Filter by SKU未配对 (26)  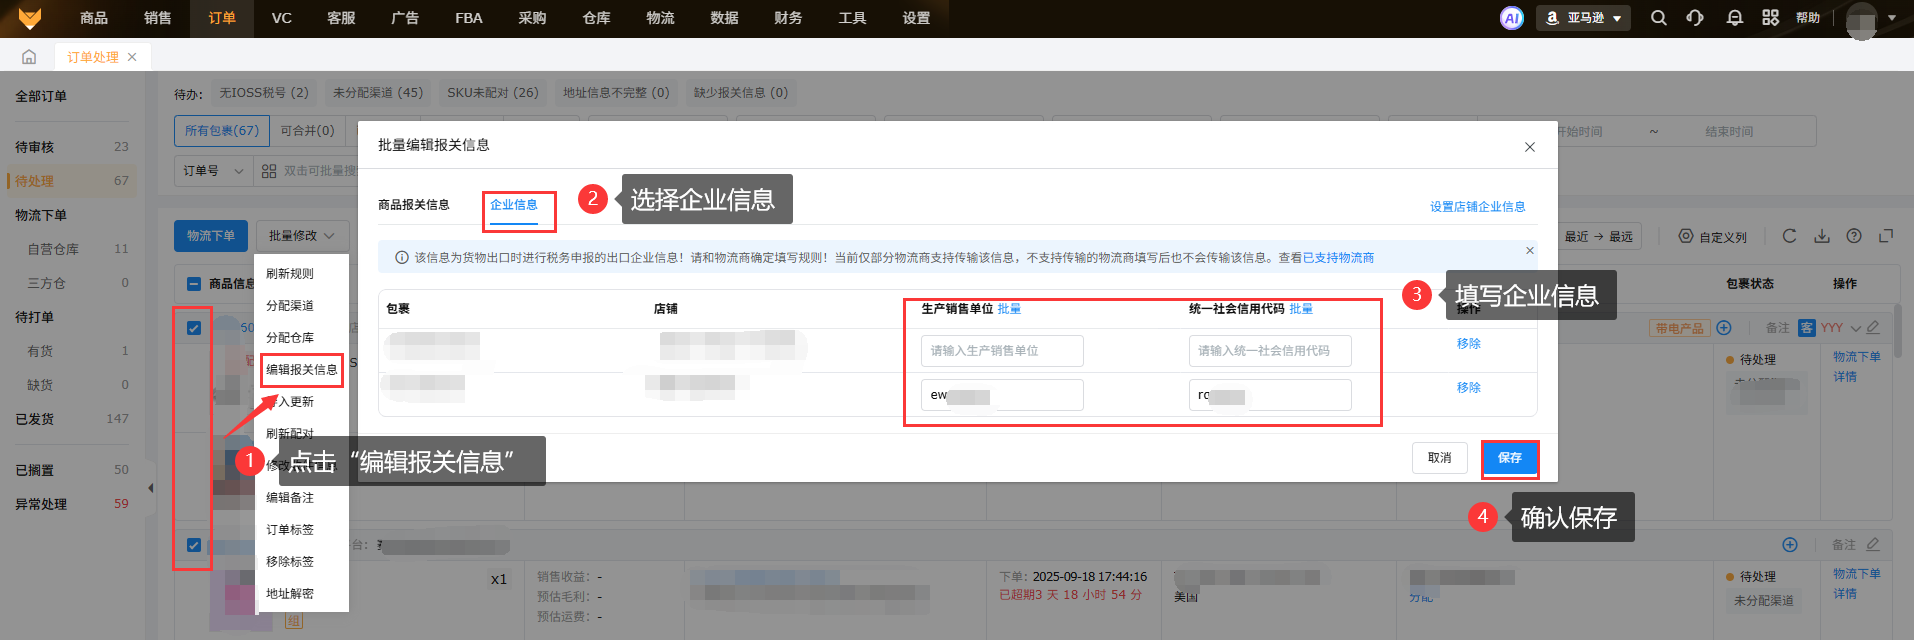pos(493,93)
